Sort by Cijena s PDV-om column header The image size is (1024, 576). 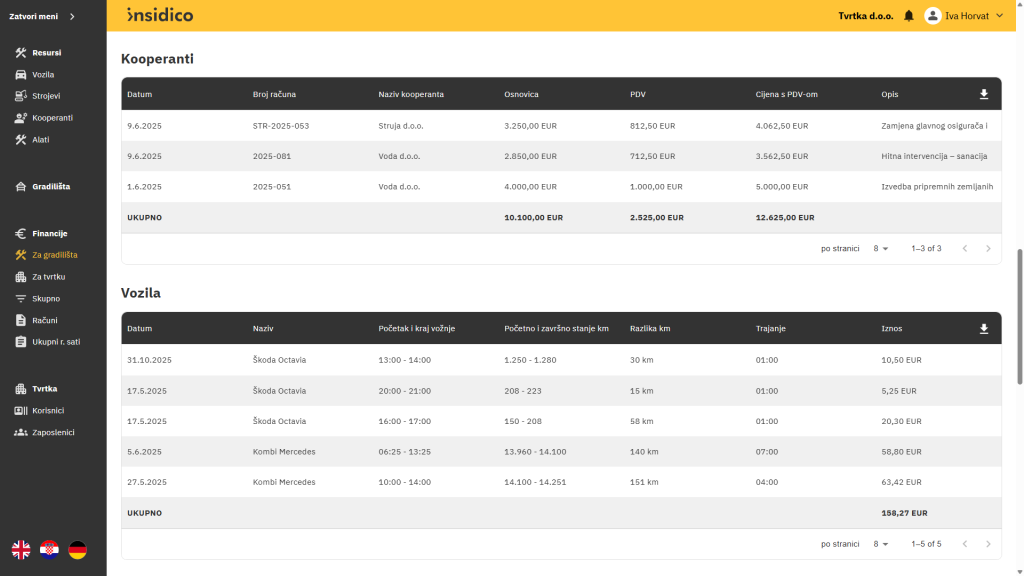[x=786, y=94]
